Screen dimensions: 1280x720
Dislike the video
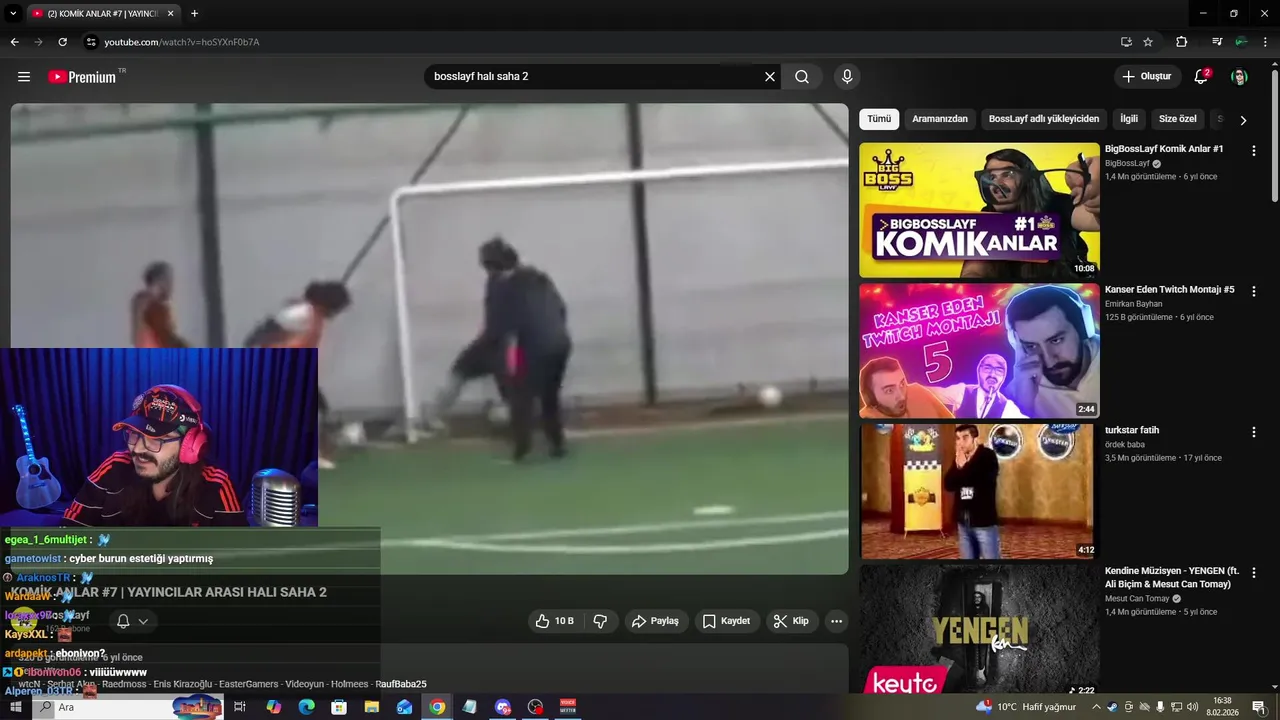coord(600,621)
